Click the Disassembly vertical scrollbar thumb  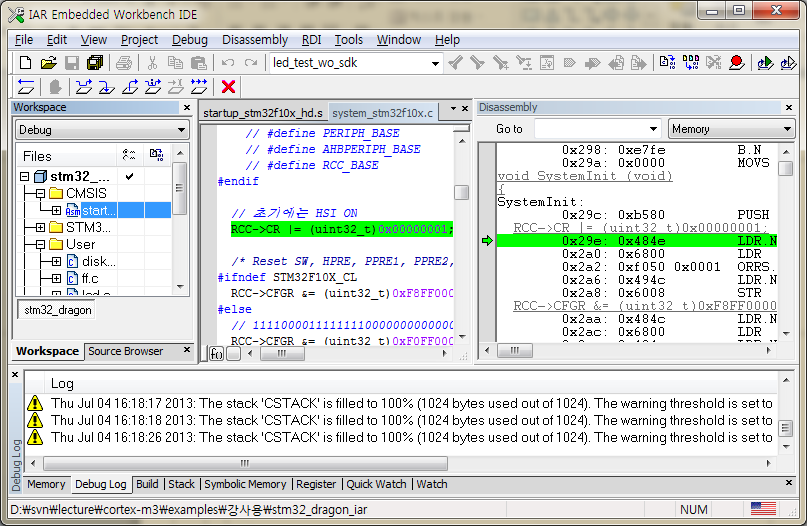point(786,168)
